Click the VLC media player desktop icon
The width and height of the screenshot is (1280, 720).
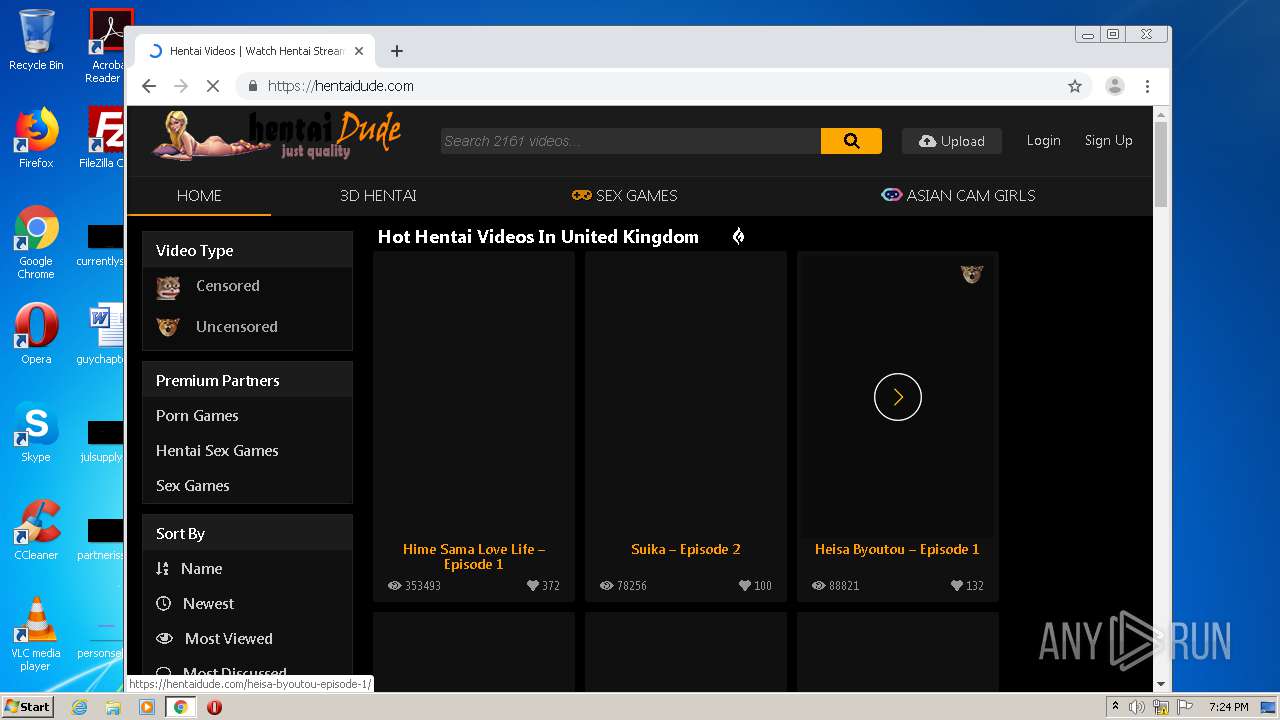pos(36,634)
